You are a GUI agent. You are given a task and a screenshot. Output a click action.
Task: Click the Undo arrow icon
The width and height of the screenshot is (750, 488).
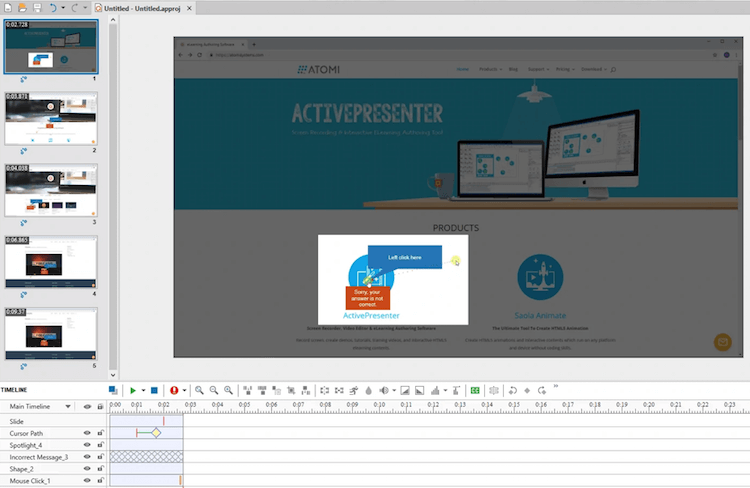point(53,8)
